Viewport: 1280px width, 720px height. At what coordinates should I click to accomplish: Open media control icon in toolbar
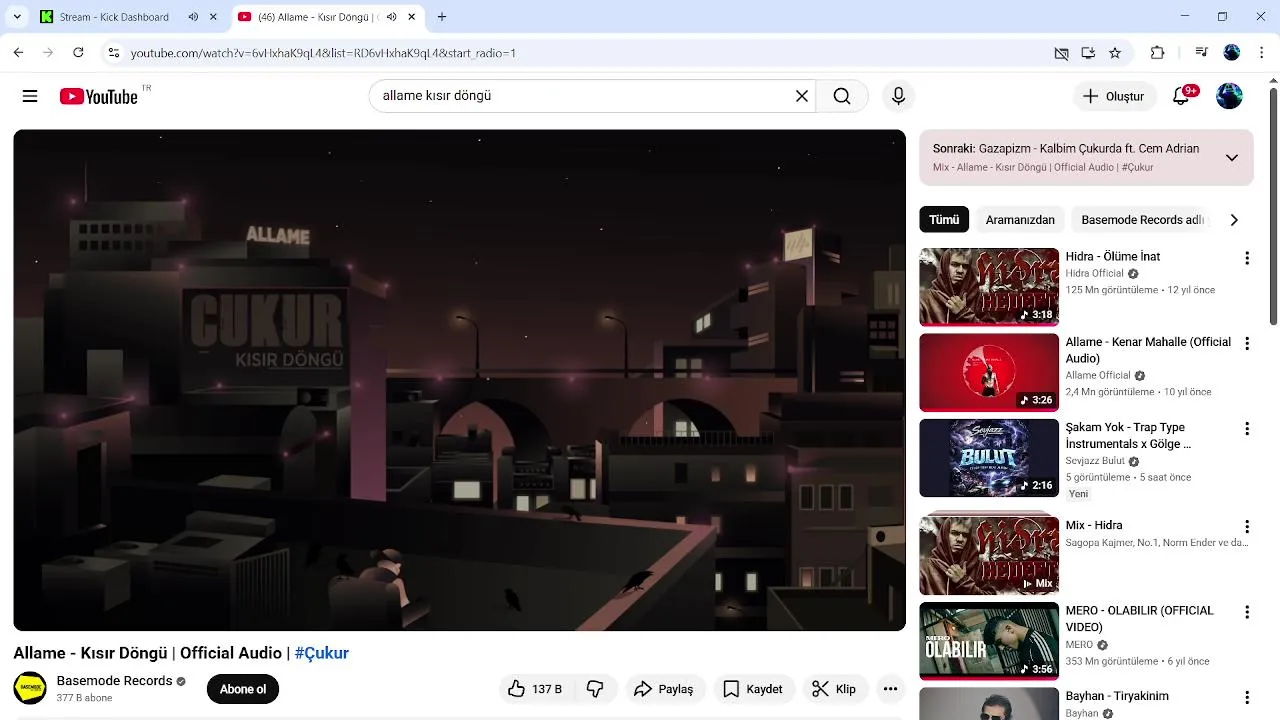[1201, 53]
